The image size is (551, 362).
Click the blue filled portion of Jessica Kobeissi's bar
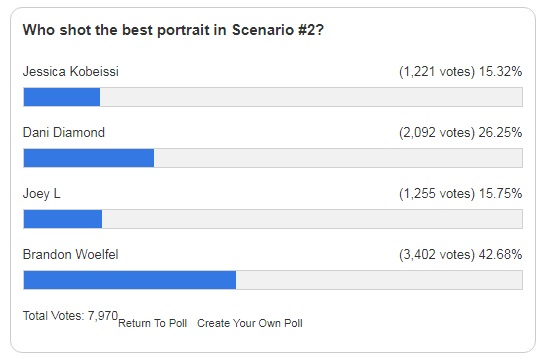[x=62, y=97]
